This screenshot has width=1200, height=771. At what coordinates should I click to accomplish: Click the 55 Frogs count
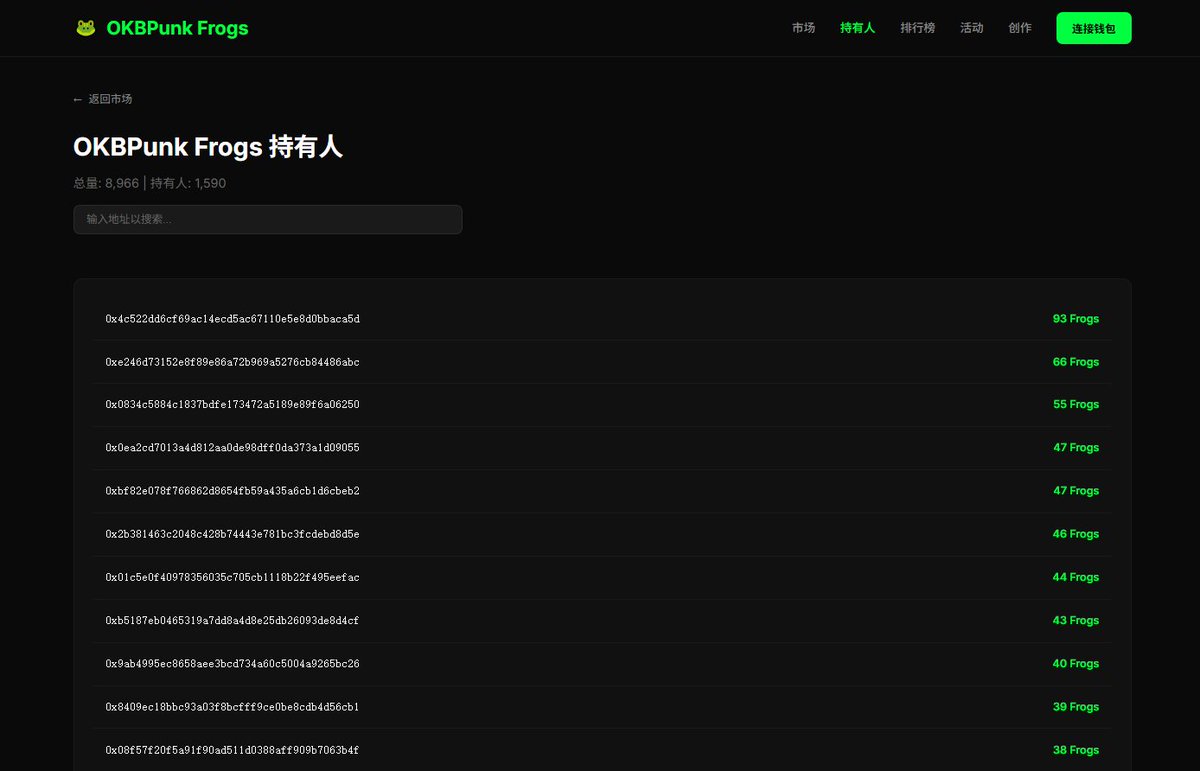click(x=1075, y=405)
